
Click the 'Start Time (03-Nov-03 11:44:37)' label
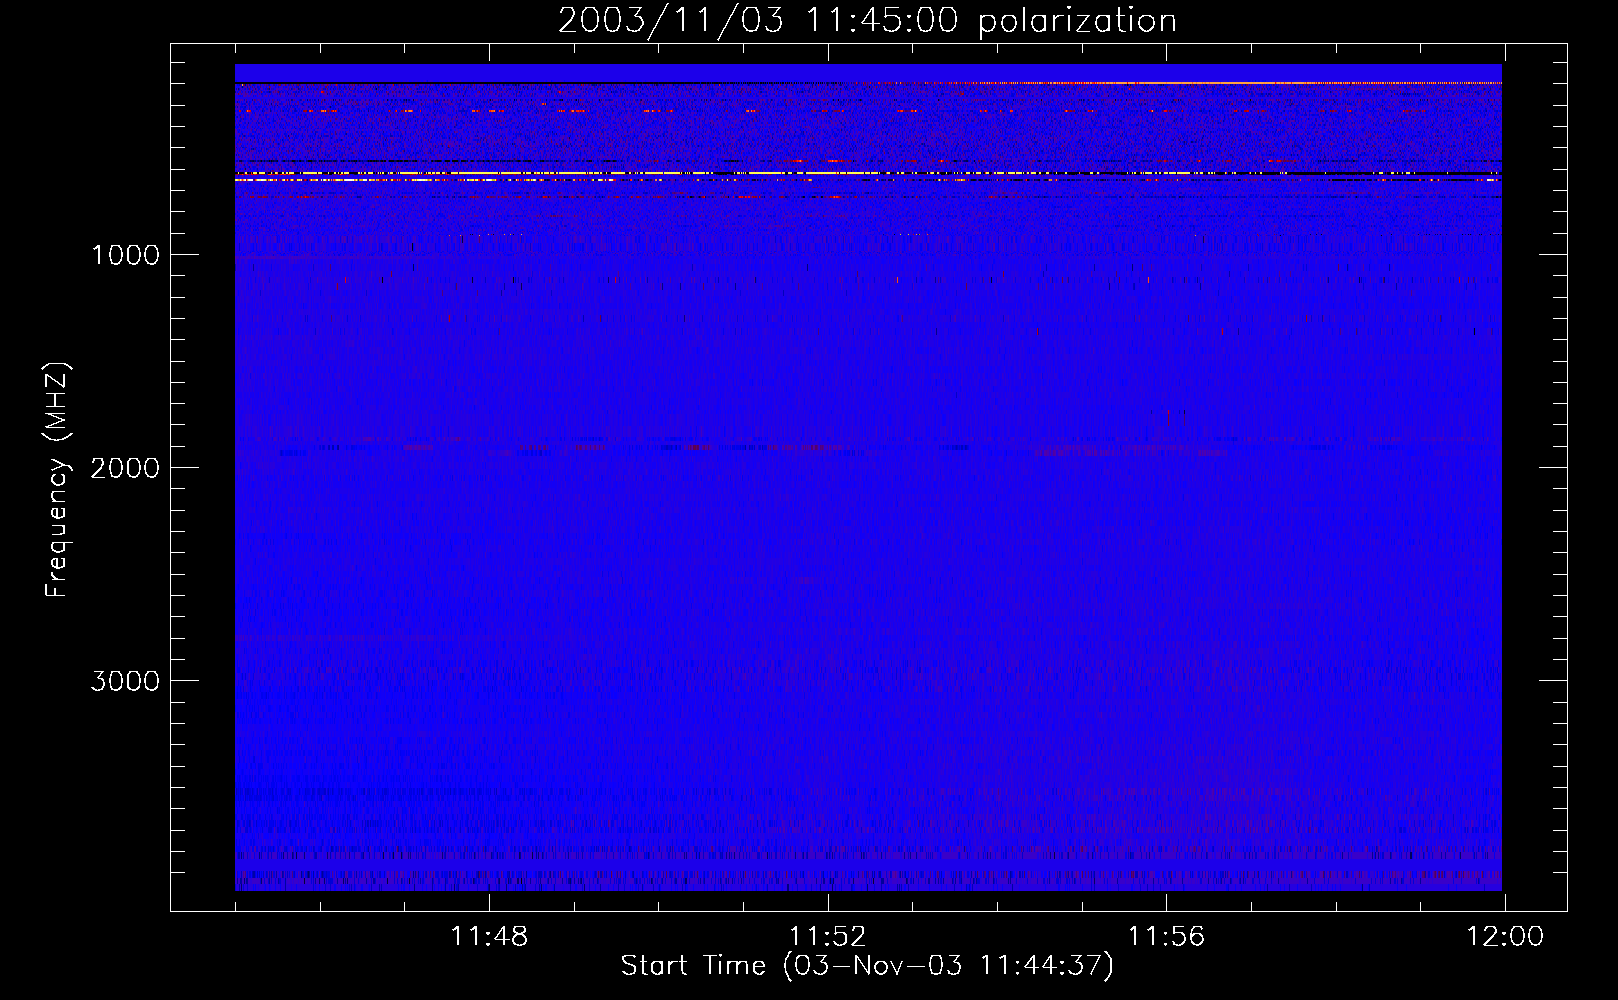[867, 966]
